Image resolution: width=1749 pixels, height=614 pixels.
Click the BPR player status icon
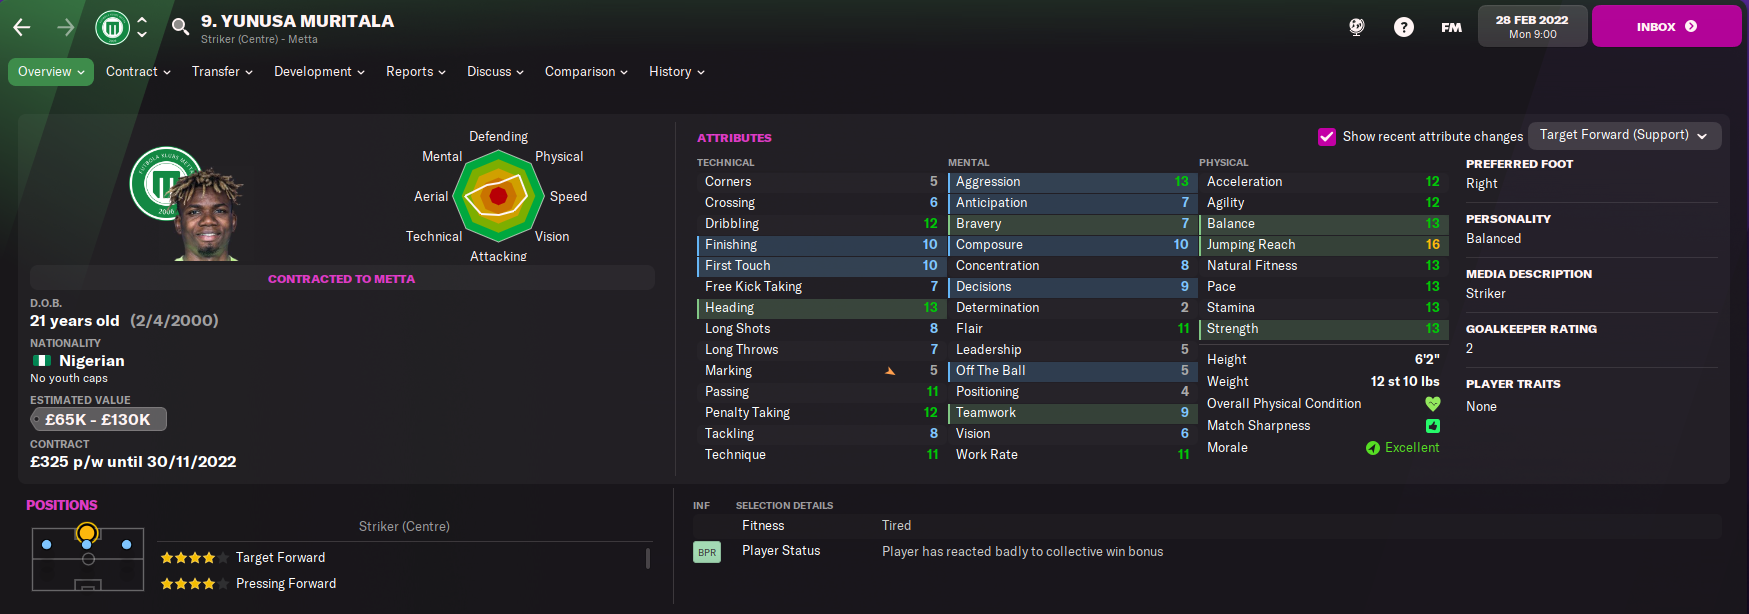pyautogui.click(x=707, y=552)
